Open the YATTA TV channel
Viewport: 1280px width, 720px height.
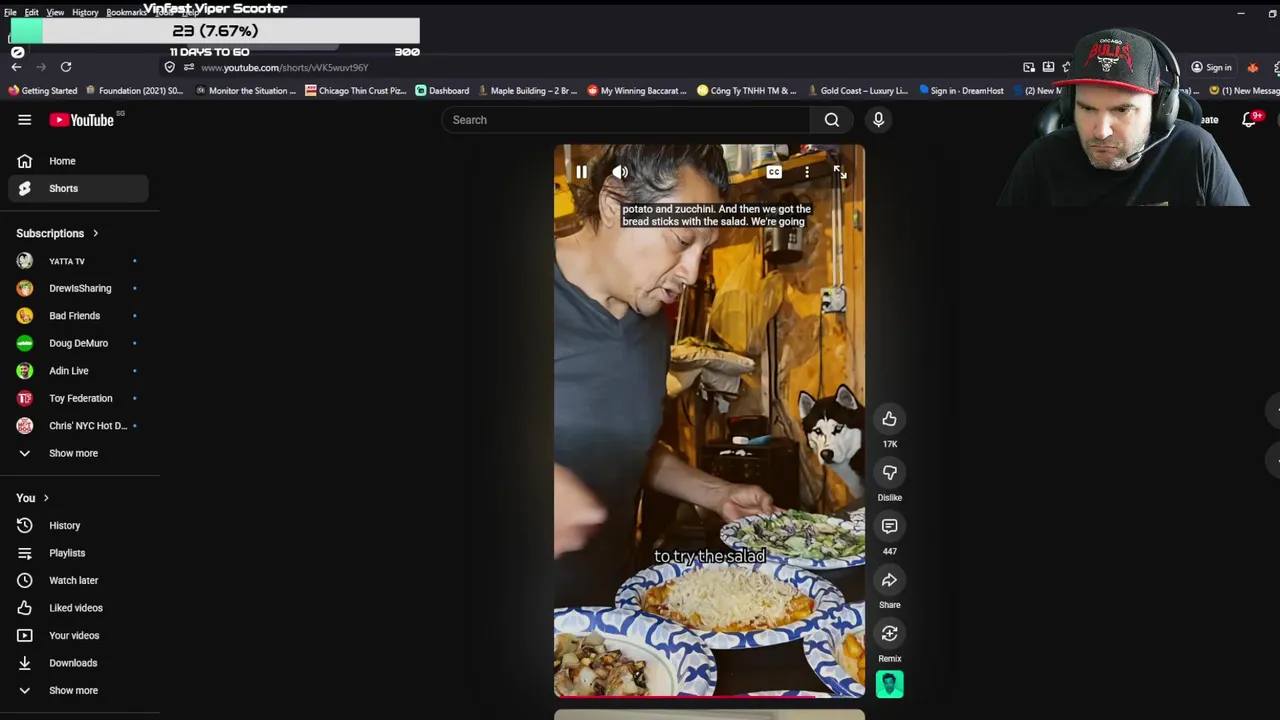[78, 261]
